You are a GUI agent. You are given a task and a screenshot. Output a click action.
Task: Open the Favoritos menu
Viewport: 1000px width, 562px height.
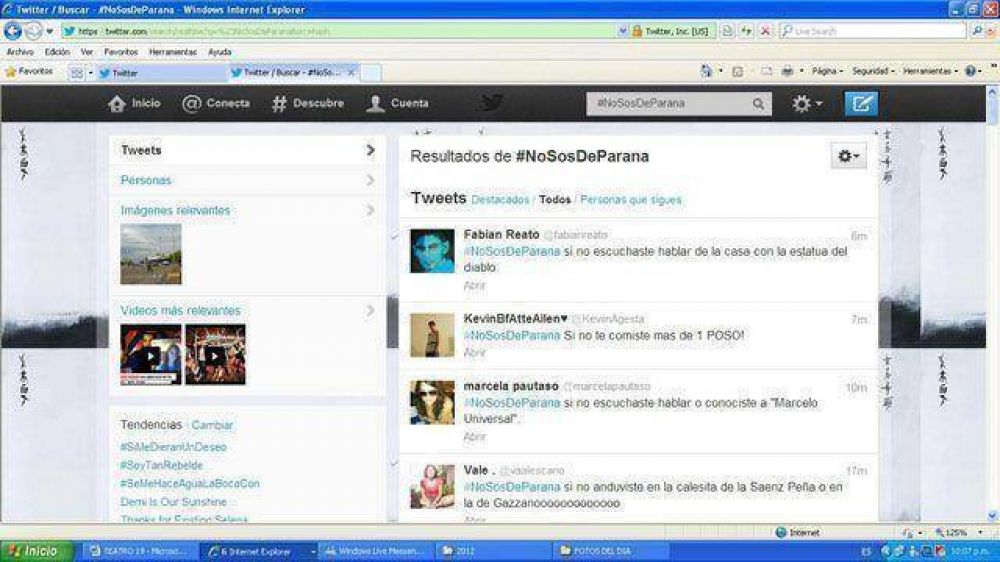pyautogui.click(x=121, y=52)
